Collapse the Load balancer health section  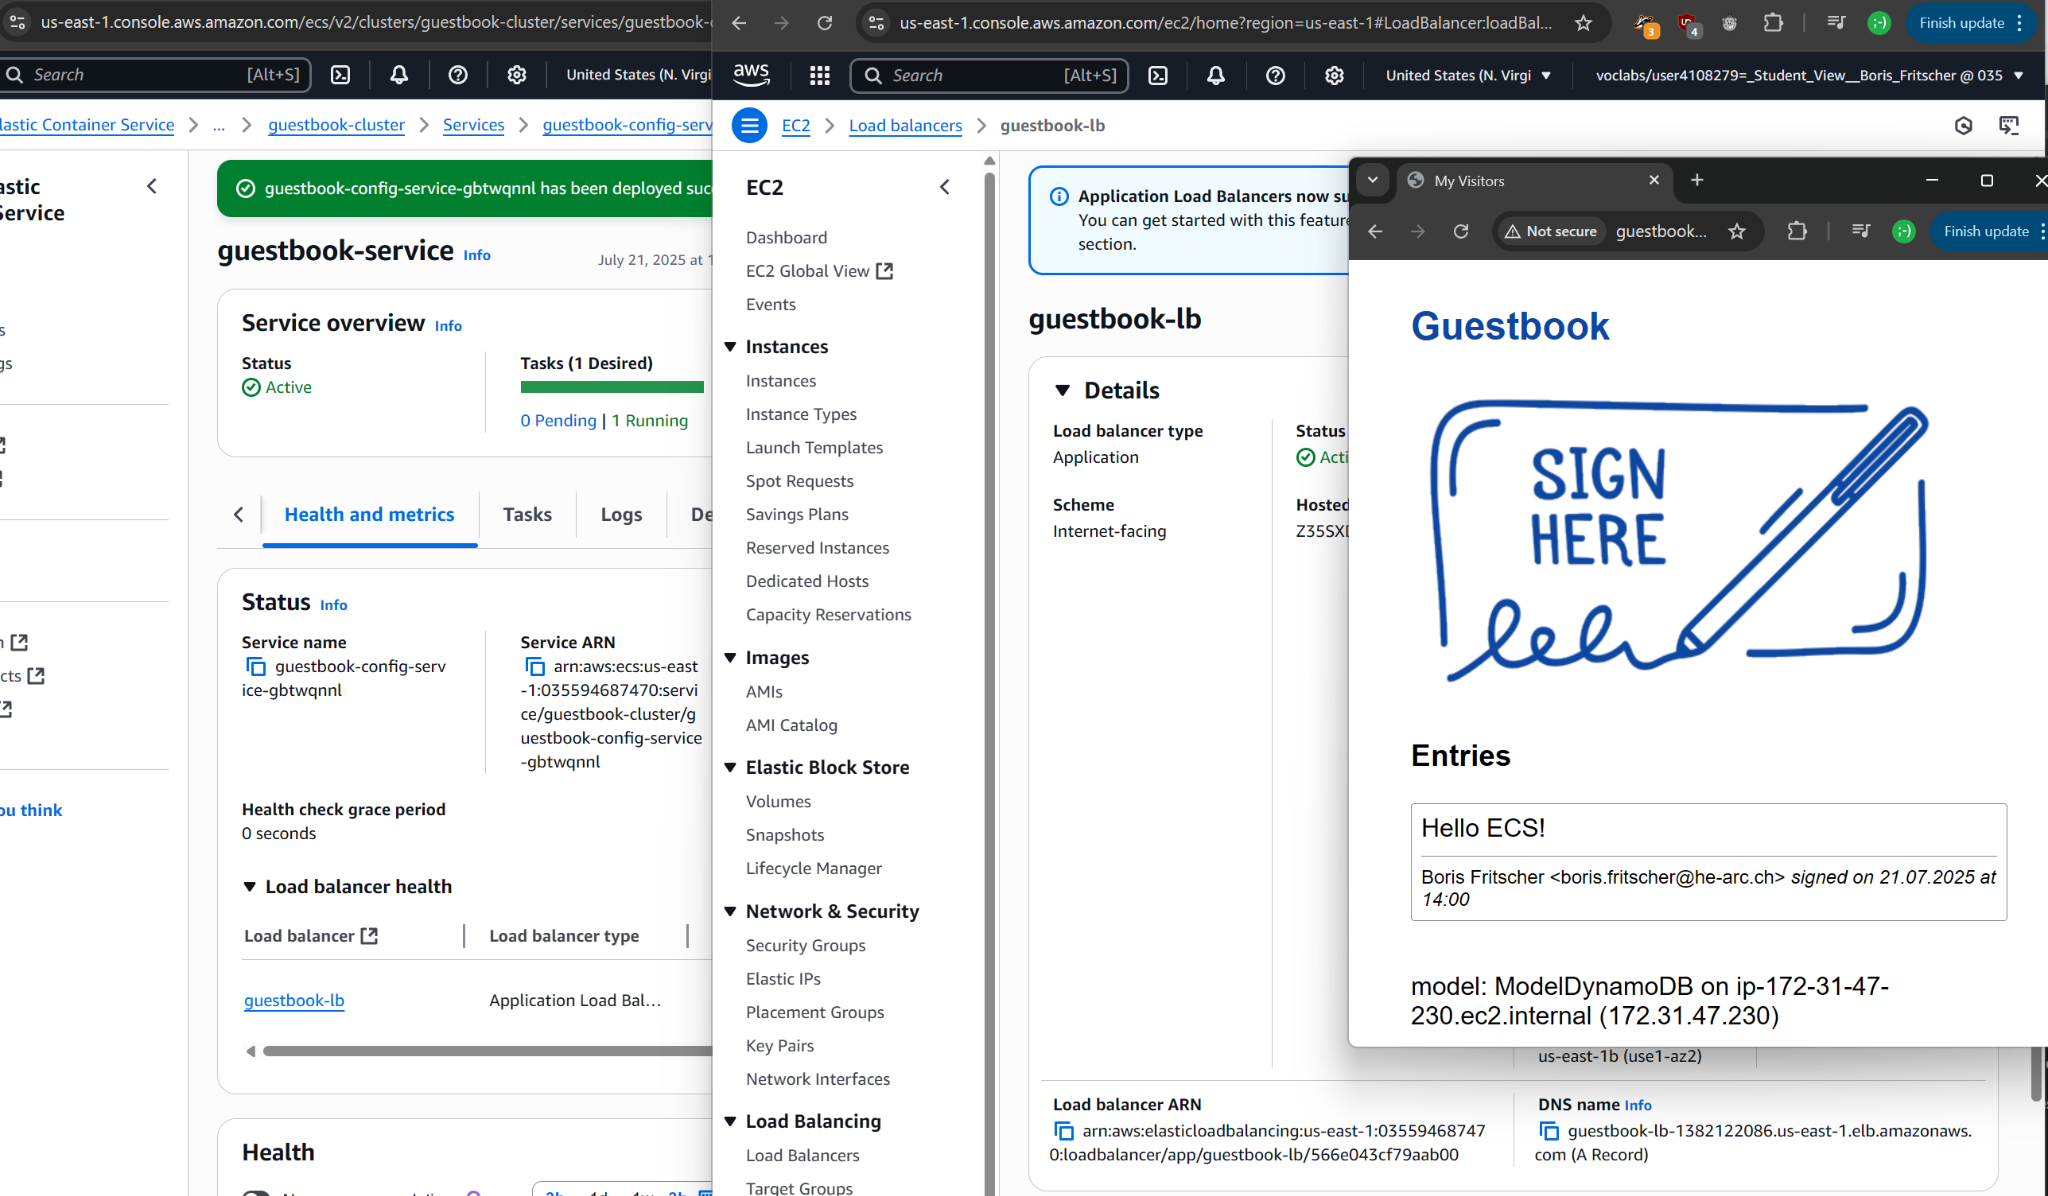(x=250, y=887)
